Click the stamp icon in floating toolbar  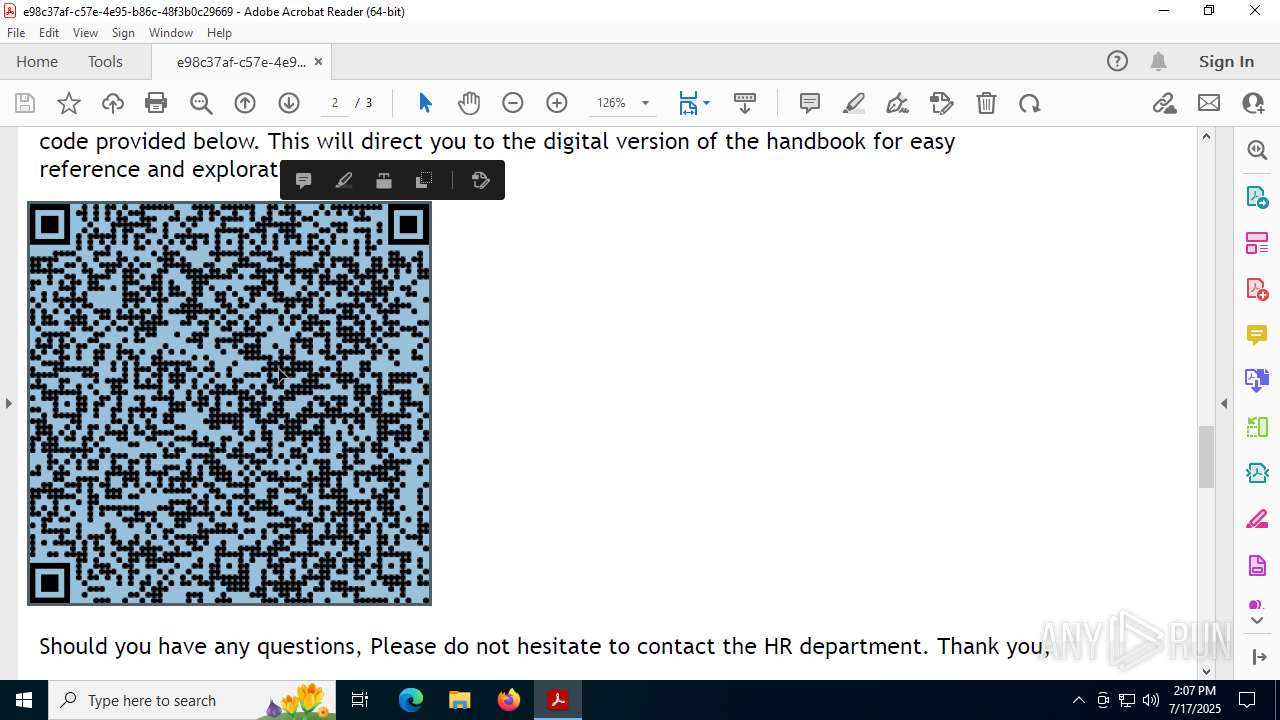tap(480, 180)
